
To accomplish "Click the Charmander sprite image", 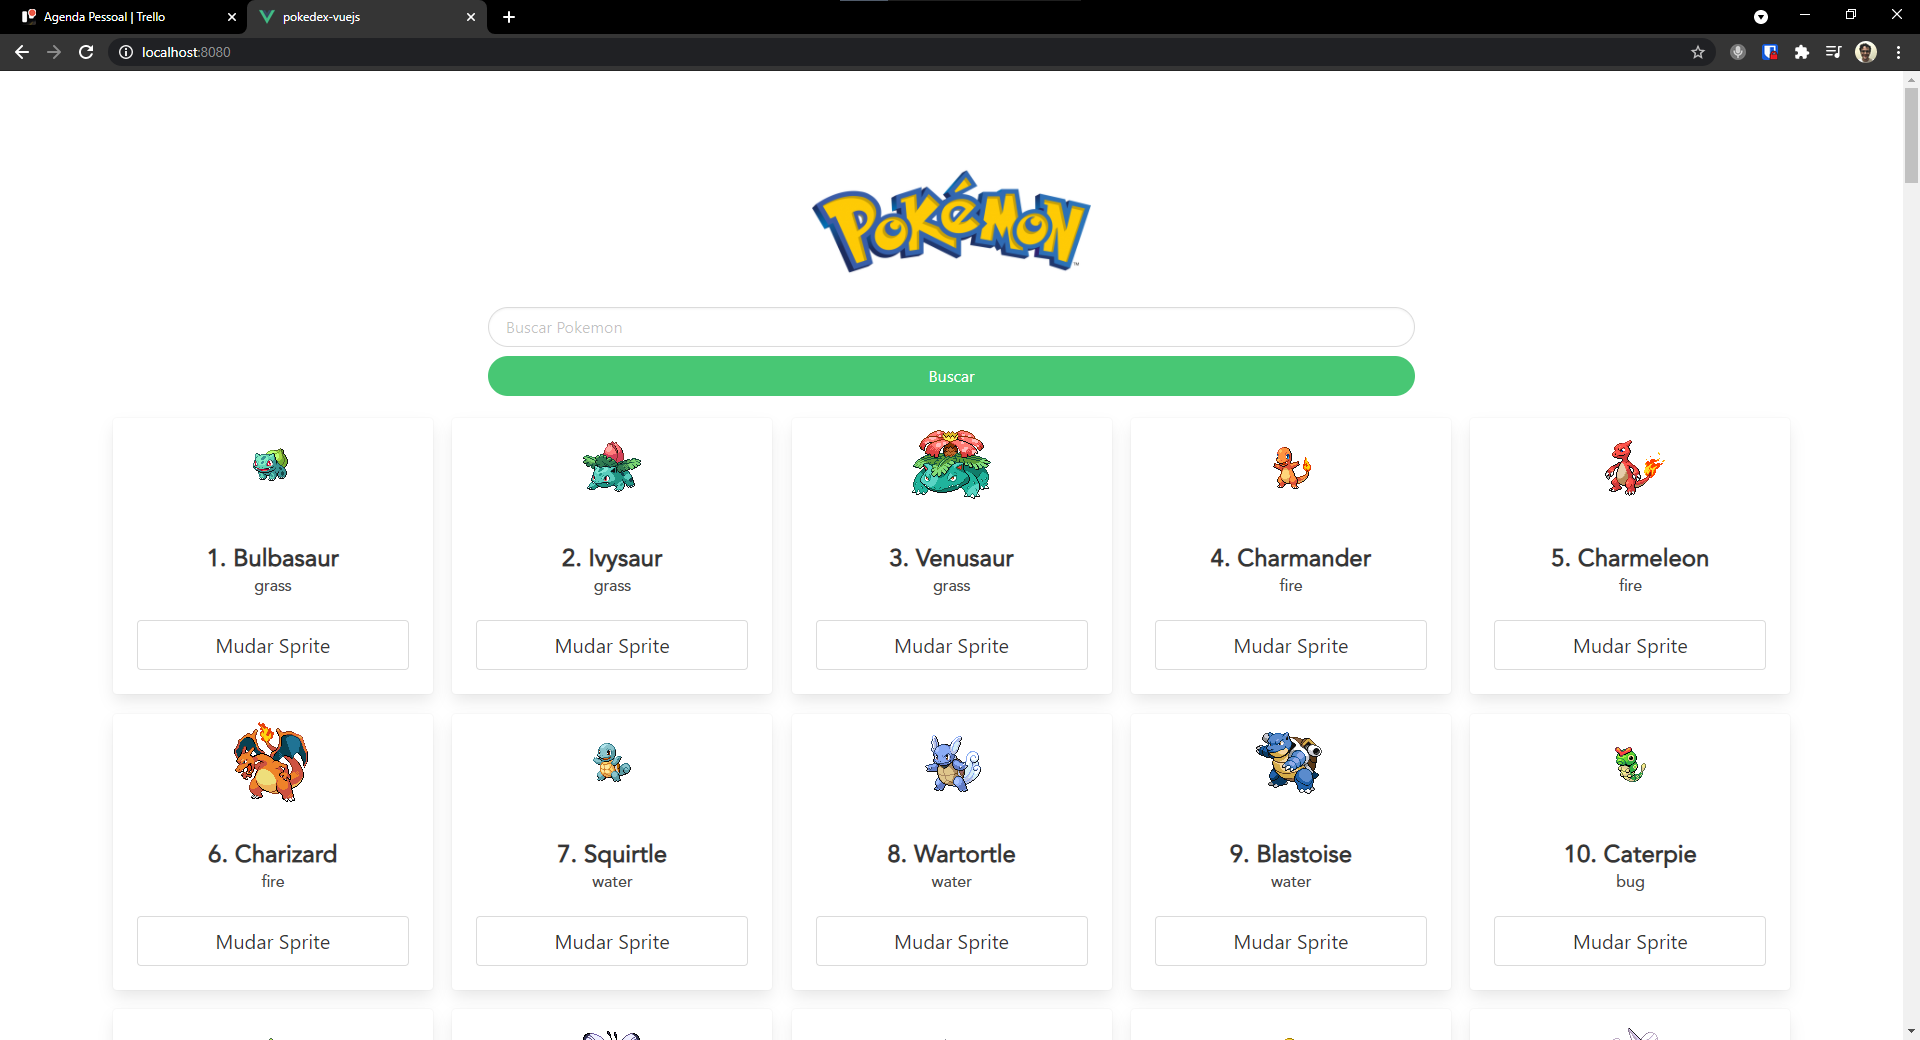I will tap(1291, 467).
